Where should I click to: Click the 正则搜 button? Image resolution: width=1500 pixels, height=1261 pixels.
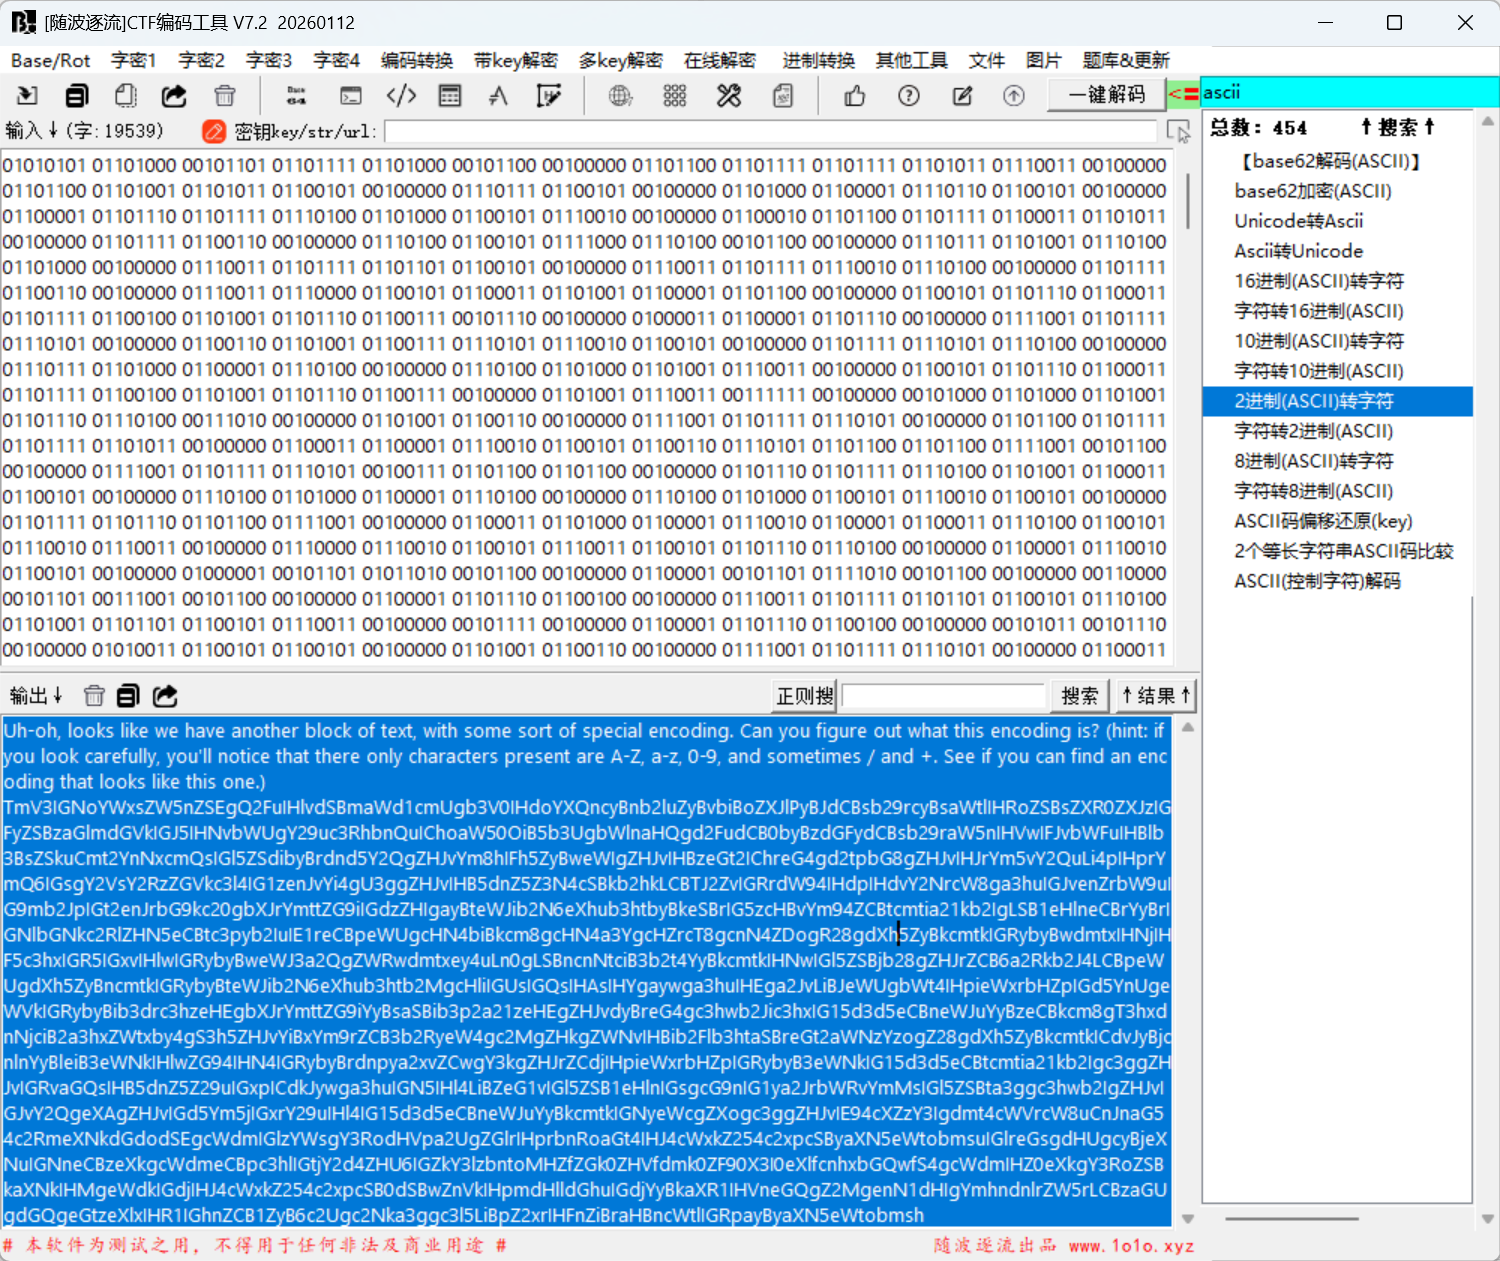coord(805,696)
